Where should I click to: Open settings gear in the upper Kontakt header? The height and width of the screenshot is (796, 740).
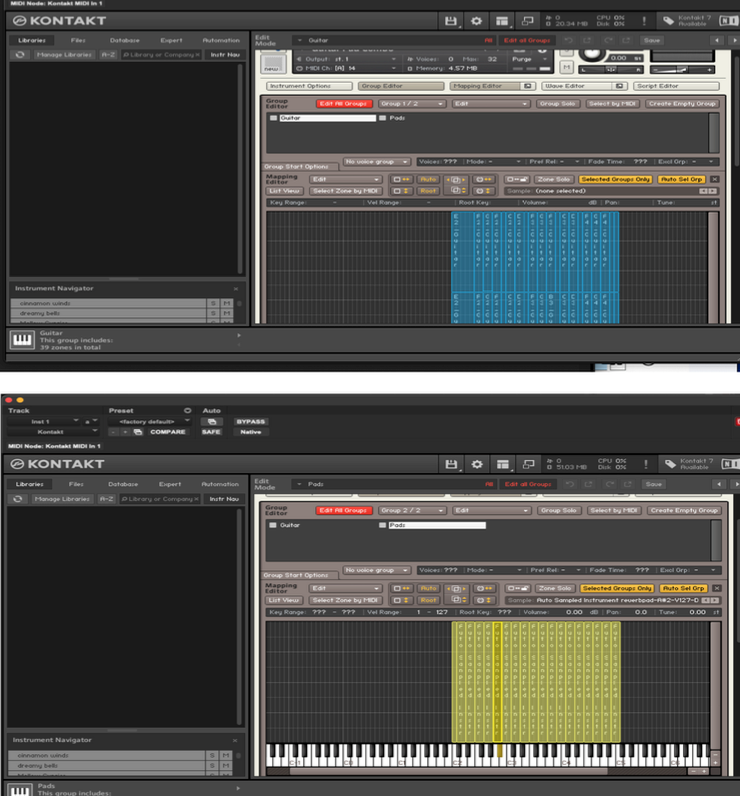[x=476, y=21]
